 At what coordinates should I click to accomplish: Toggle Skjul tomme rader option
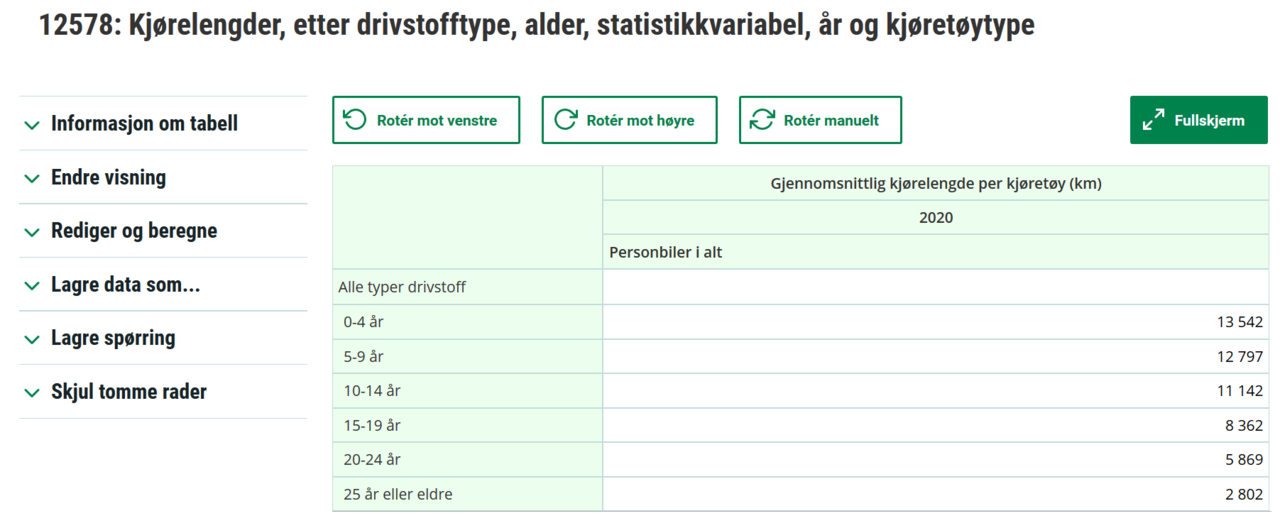128,391
